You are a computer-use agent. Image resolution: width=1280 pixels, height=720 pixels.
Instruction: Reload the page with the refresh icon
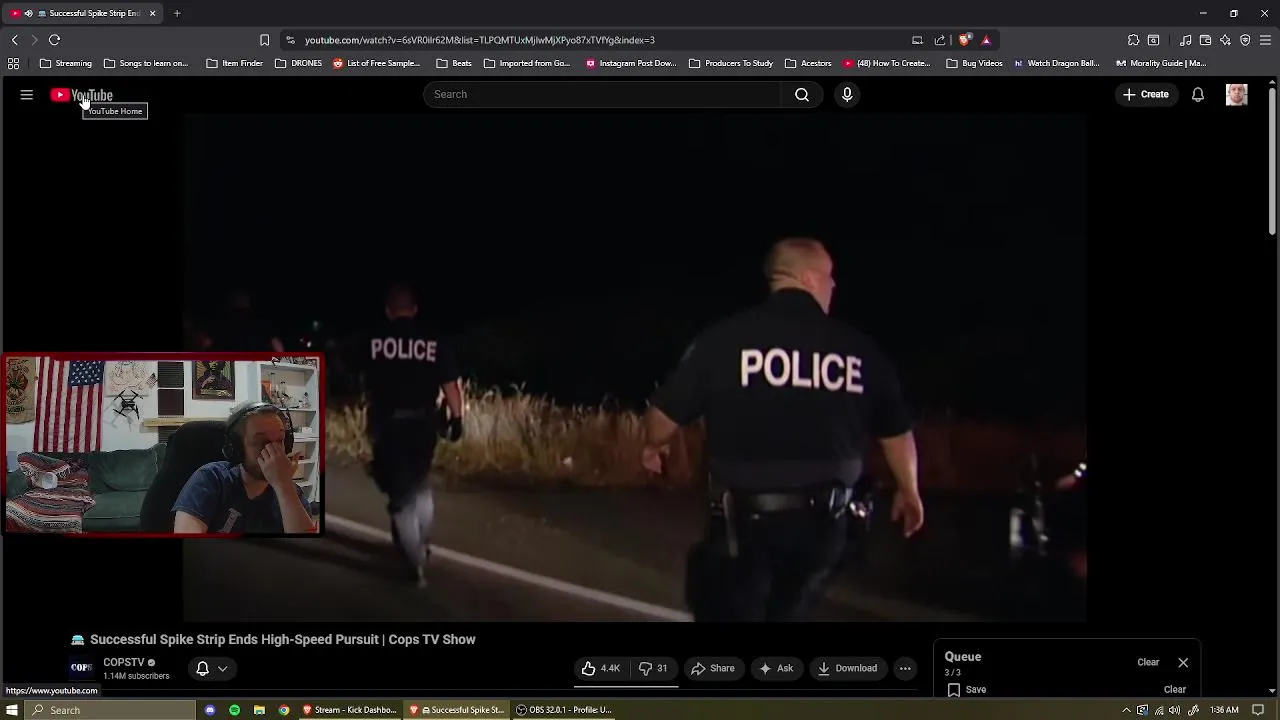coord(55,40)
